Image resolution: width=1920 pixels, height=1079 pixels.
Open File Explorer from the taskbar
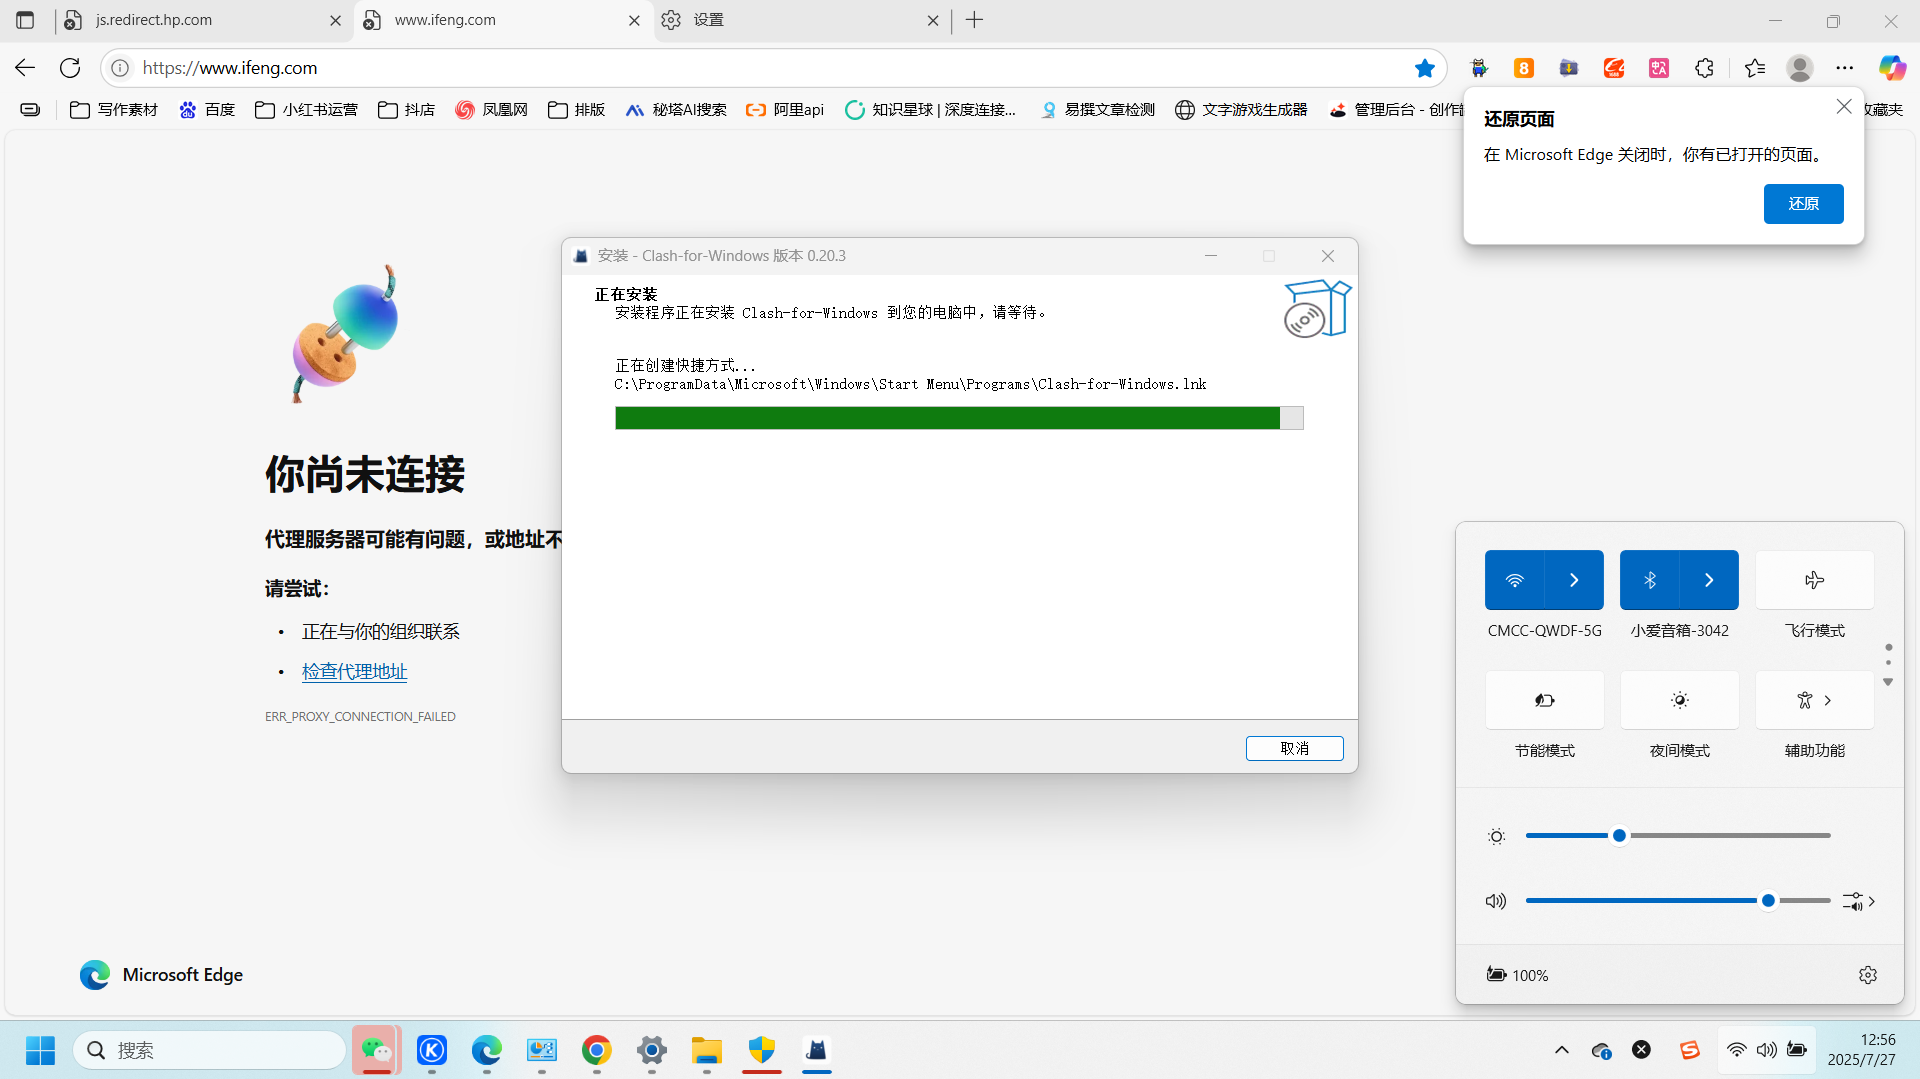(707, 1050)
